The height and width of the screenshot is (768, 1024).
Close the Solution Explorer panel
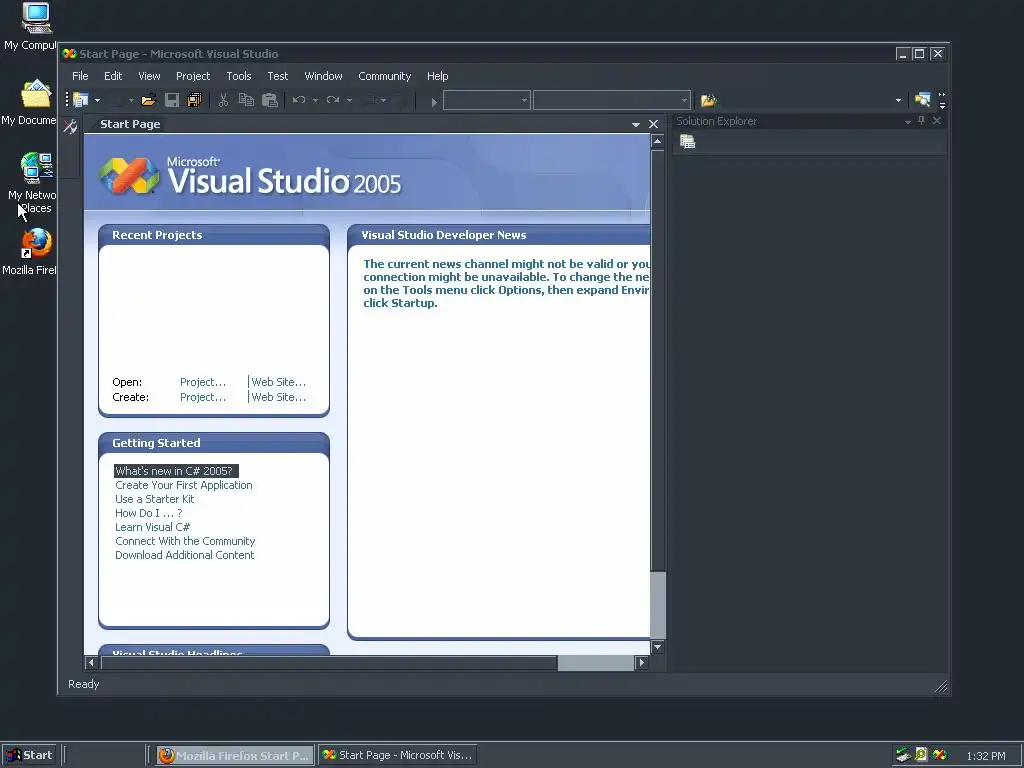click(x=936, y=121)
